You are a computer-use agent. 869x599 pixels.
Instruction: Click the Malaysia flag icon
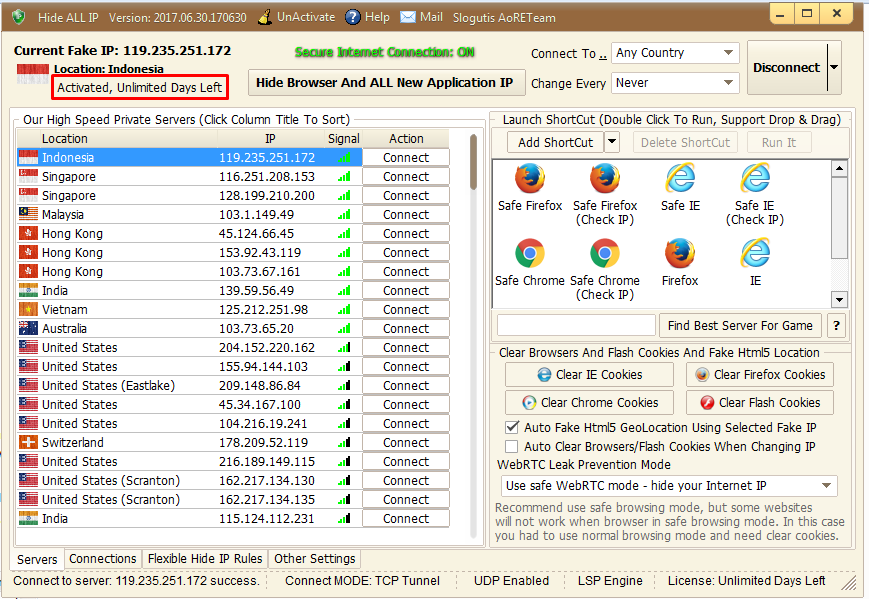[28, 214]
